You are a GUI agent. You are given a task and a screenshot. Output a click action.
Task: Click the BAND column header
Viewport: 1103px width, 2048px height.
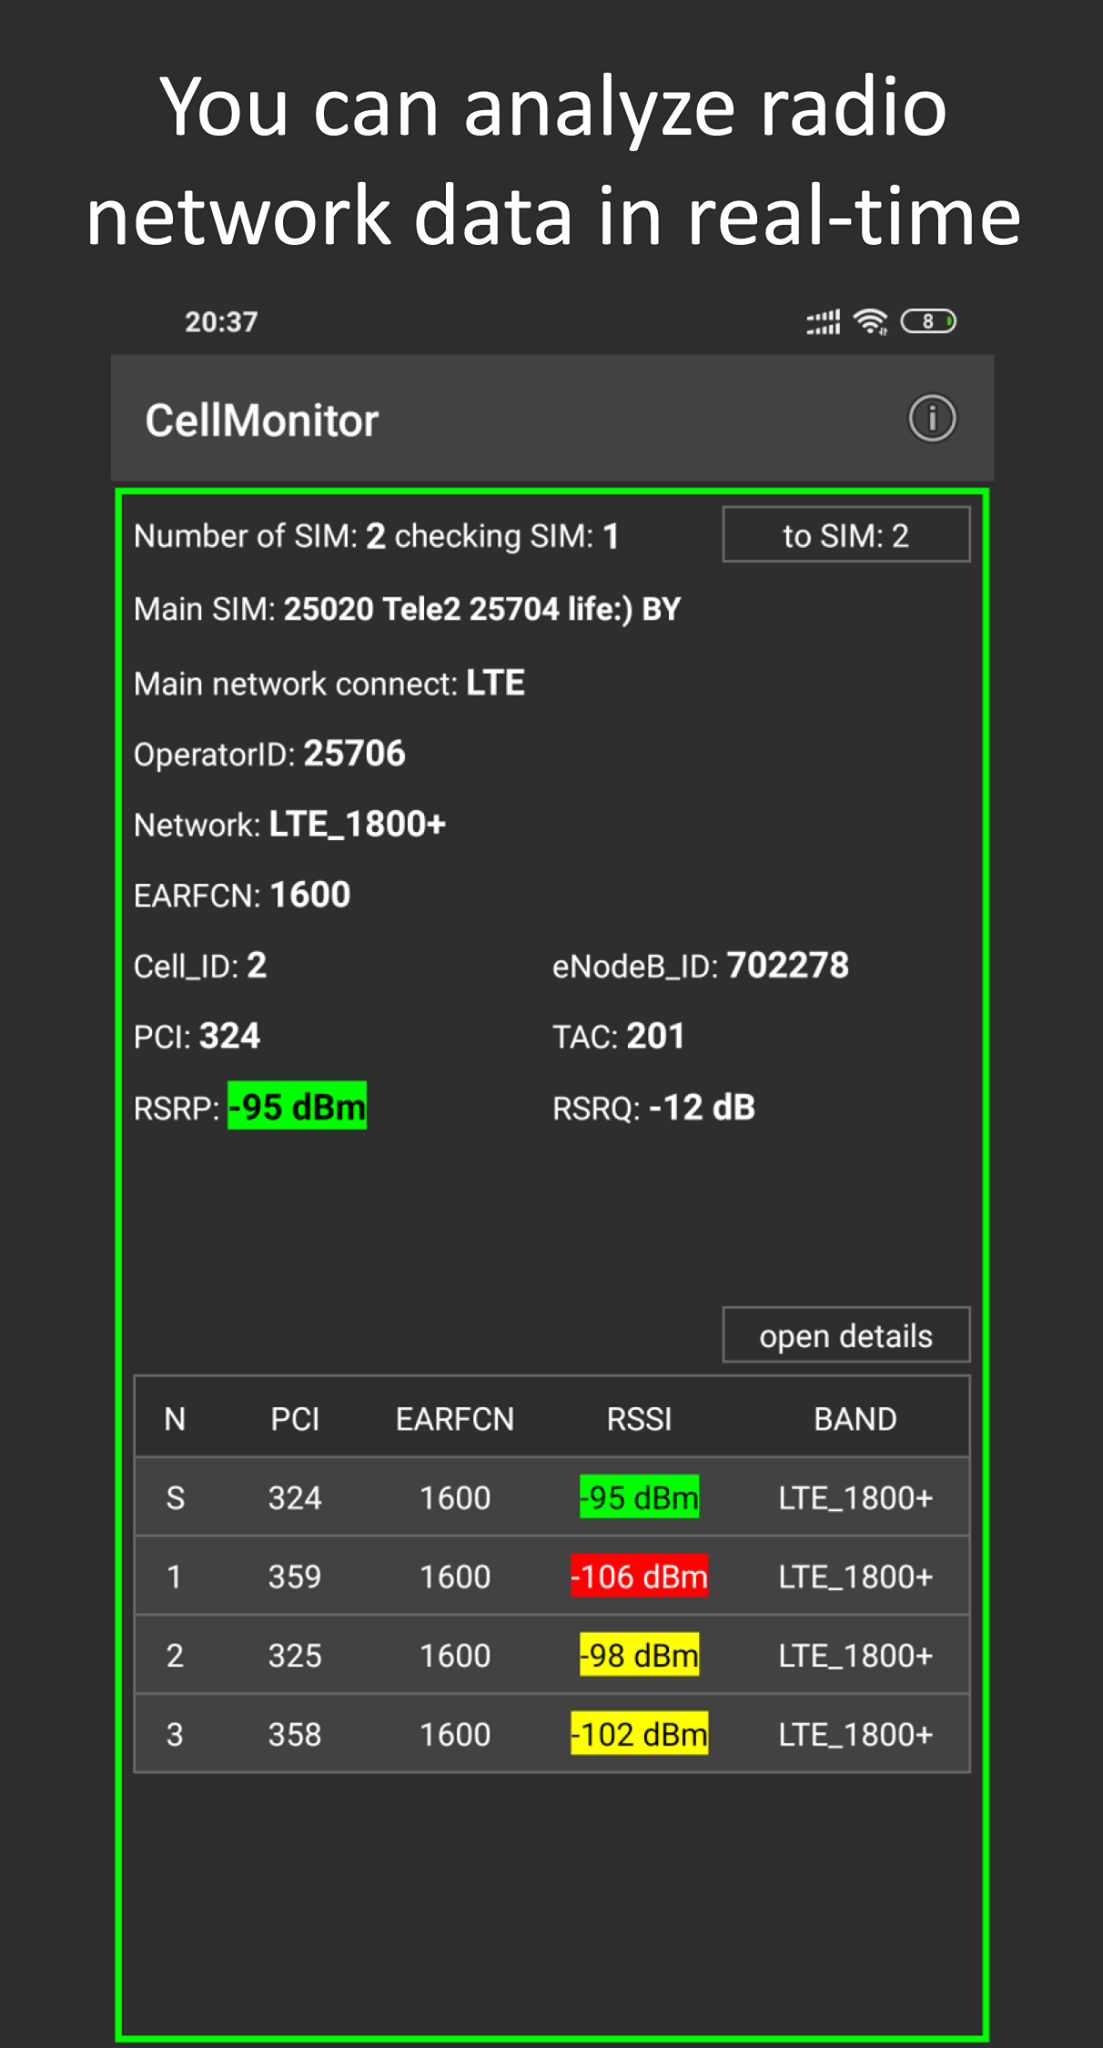(x=855, y=1419)
